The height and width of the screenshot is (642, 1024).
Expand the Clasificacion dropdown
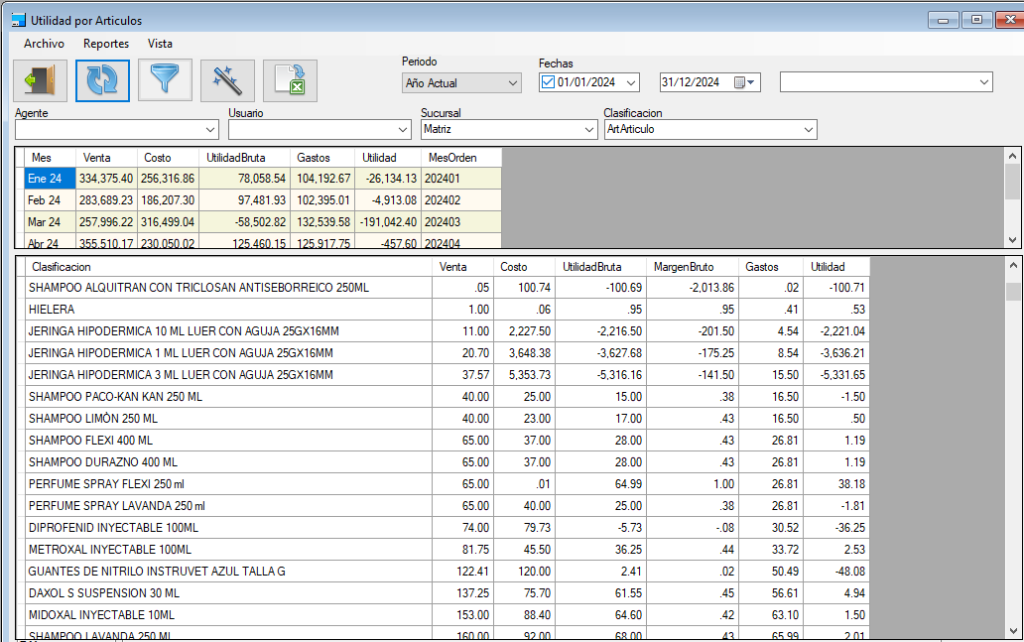pyautogui.click(x=807, y=130)
